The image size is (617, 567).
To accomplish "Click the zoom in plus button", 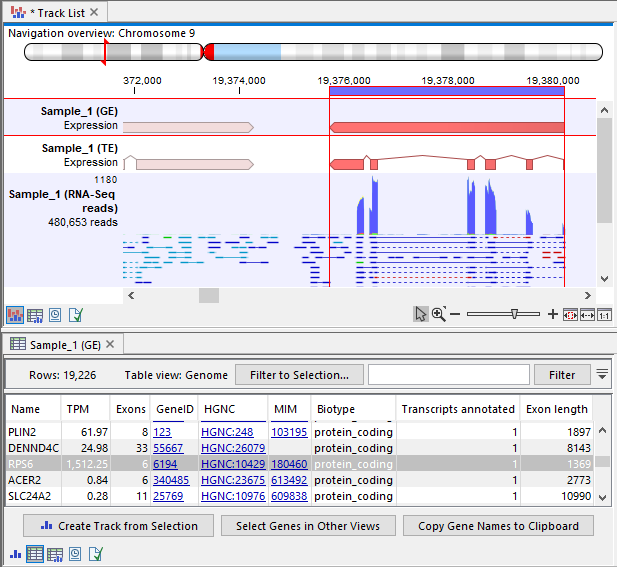I will (553, 314).
